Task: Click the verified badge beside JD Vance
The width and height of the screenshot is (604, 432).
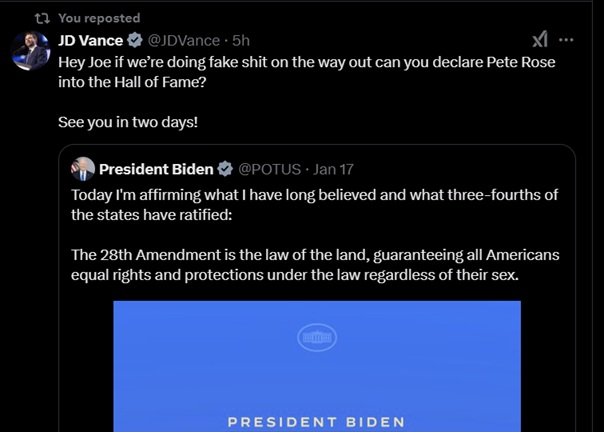Action: [x=134, y=40]
